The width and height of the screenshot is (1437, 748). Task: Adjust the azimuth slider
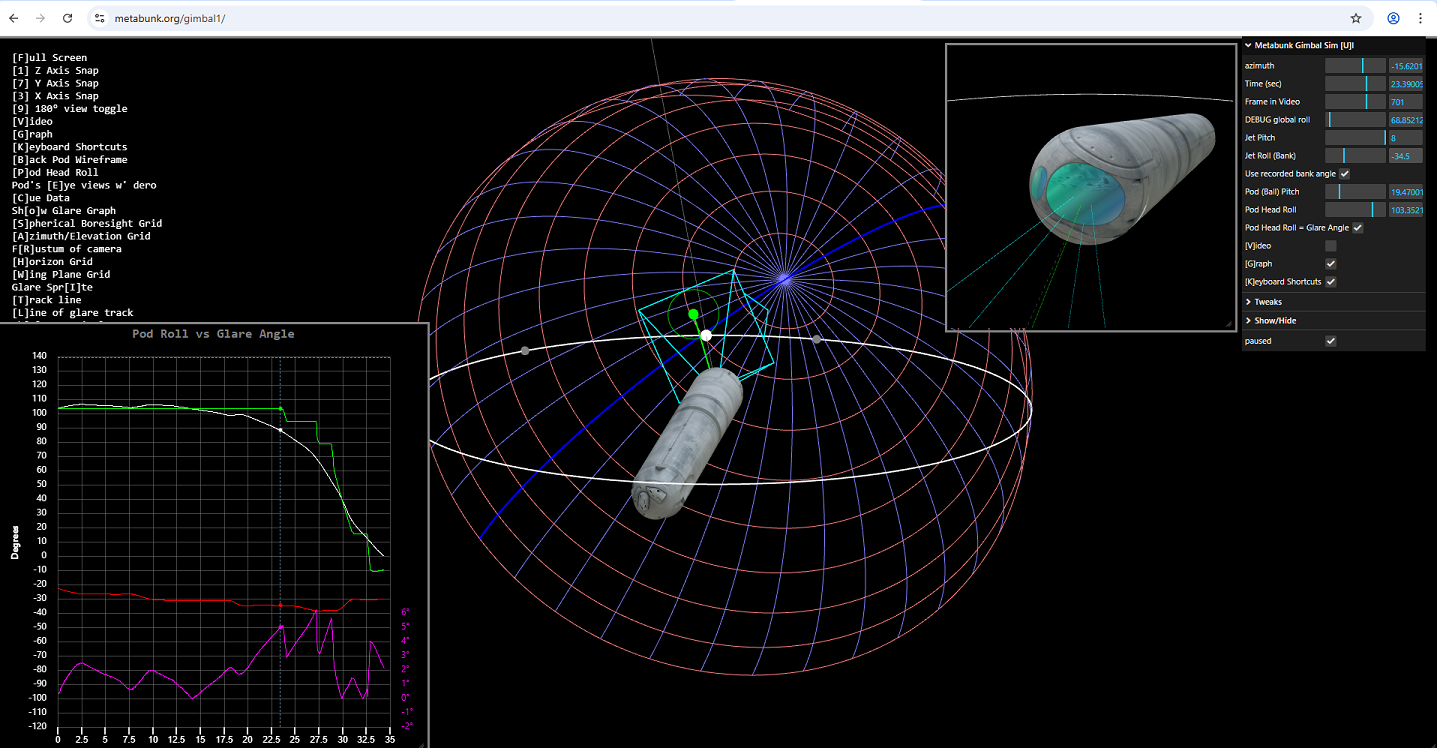coord(1358,65)
